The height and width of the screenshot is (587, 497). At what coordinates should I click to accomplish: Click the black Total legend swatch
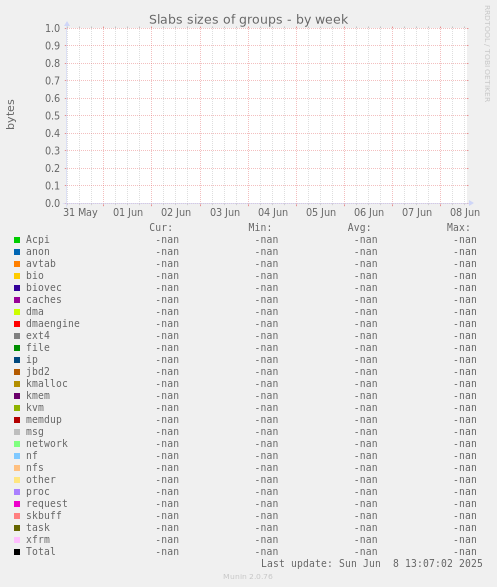[17, 552]
